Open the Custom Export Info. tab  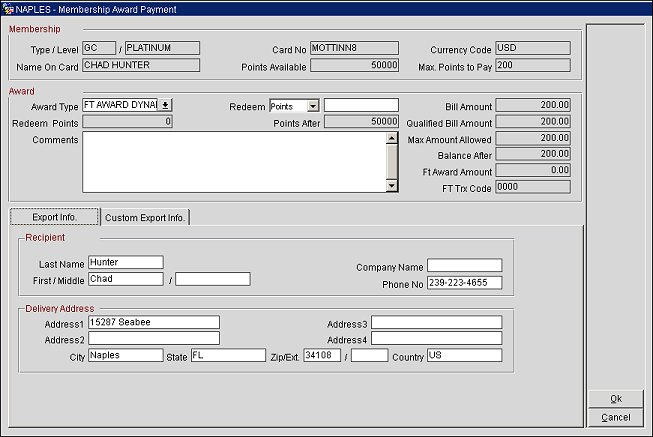tap(146, 217)
